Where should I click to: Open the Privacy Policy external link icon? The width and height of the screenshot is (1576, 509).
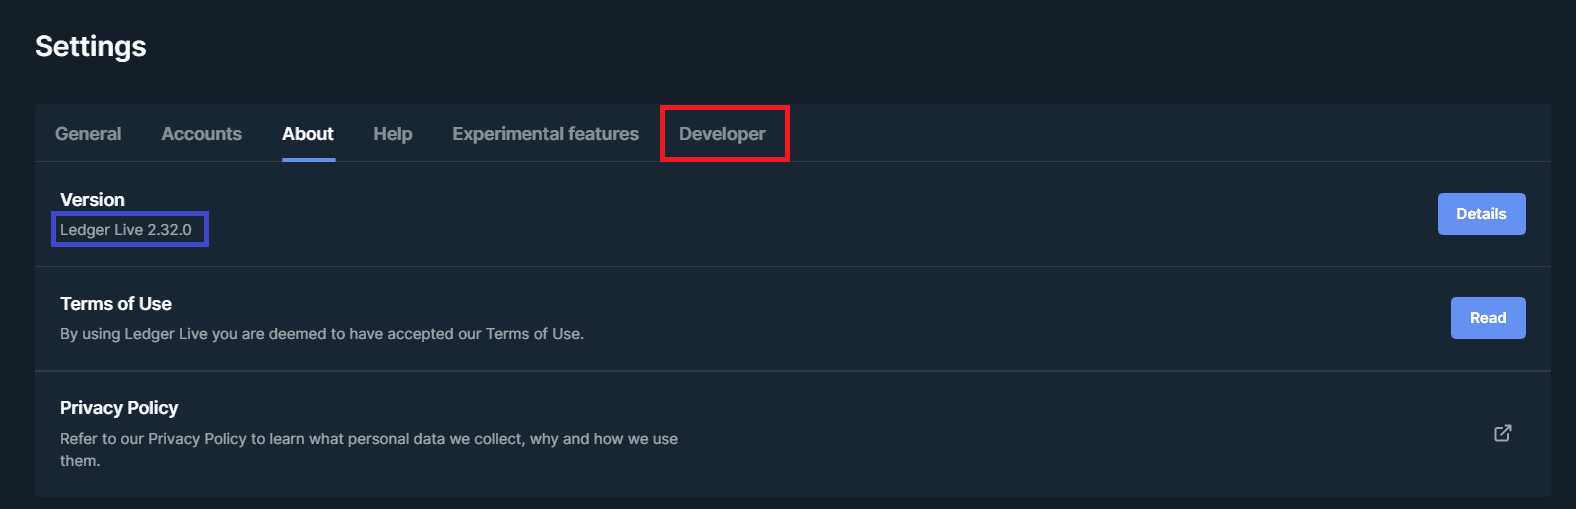1502,433
